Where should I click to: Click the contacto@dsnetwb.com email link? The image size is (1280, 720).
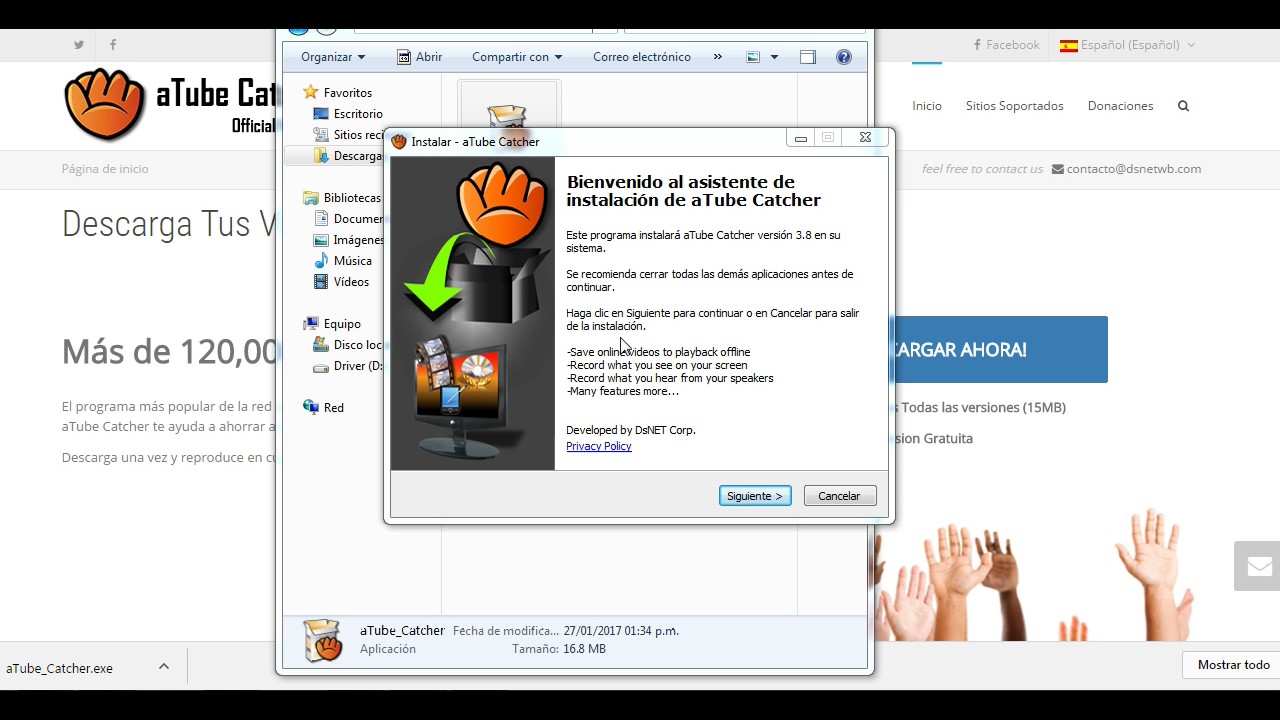[1126, 169]
